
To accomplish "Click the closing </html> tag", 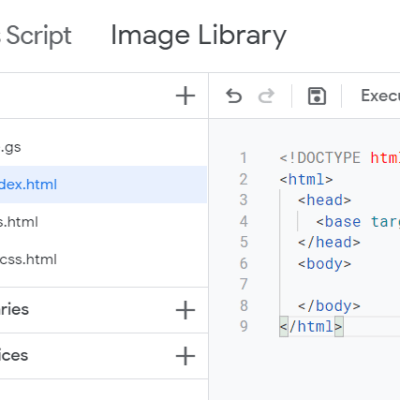I will pos(311,326).
